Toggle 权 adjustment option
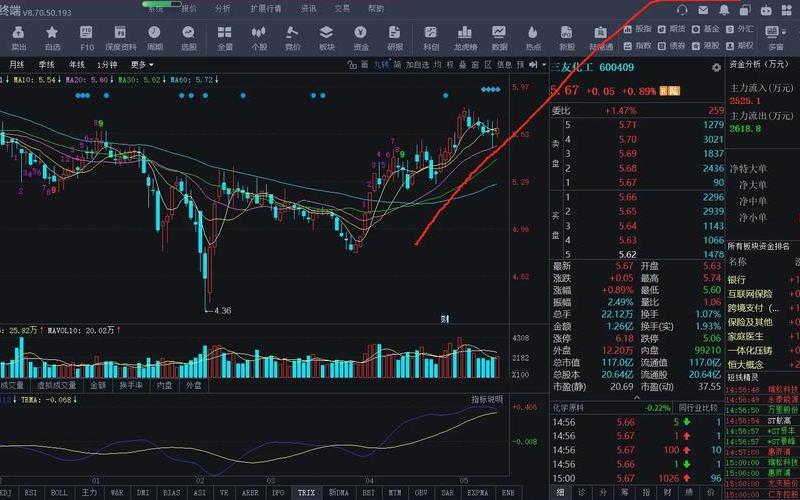 (449, 65)
